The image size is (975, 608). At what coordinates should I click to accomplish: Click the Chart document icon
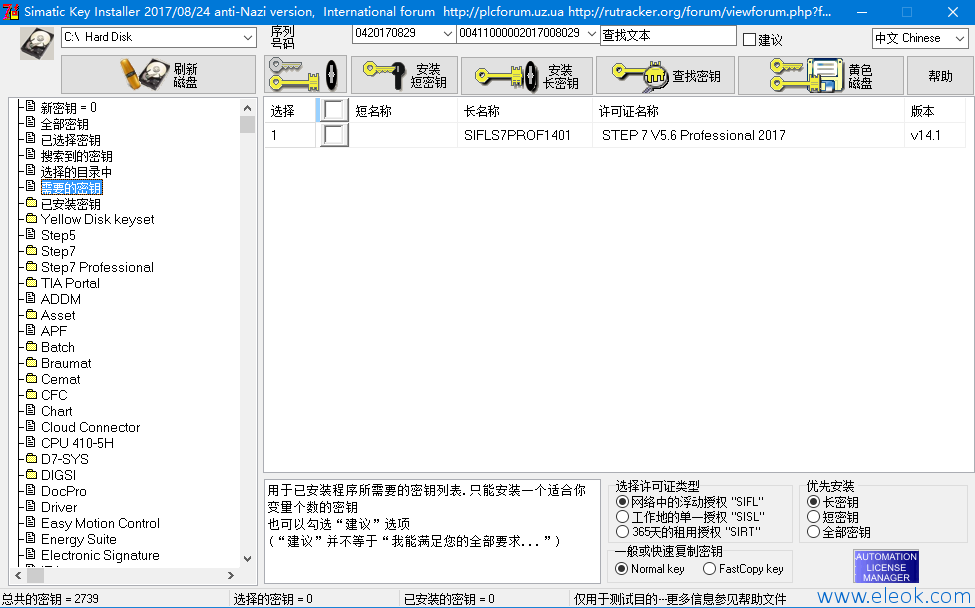point(30,410)
